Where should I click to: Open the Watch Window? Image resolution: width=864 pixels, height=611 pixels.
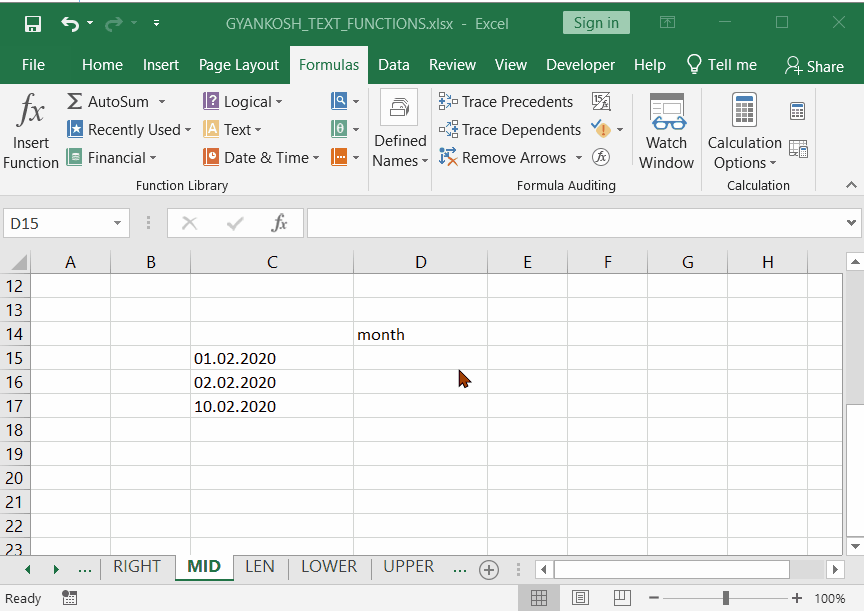(x=666, y=132)
